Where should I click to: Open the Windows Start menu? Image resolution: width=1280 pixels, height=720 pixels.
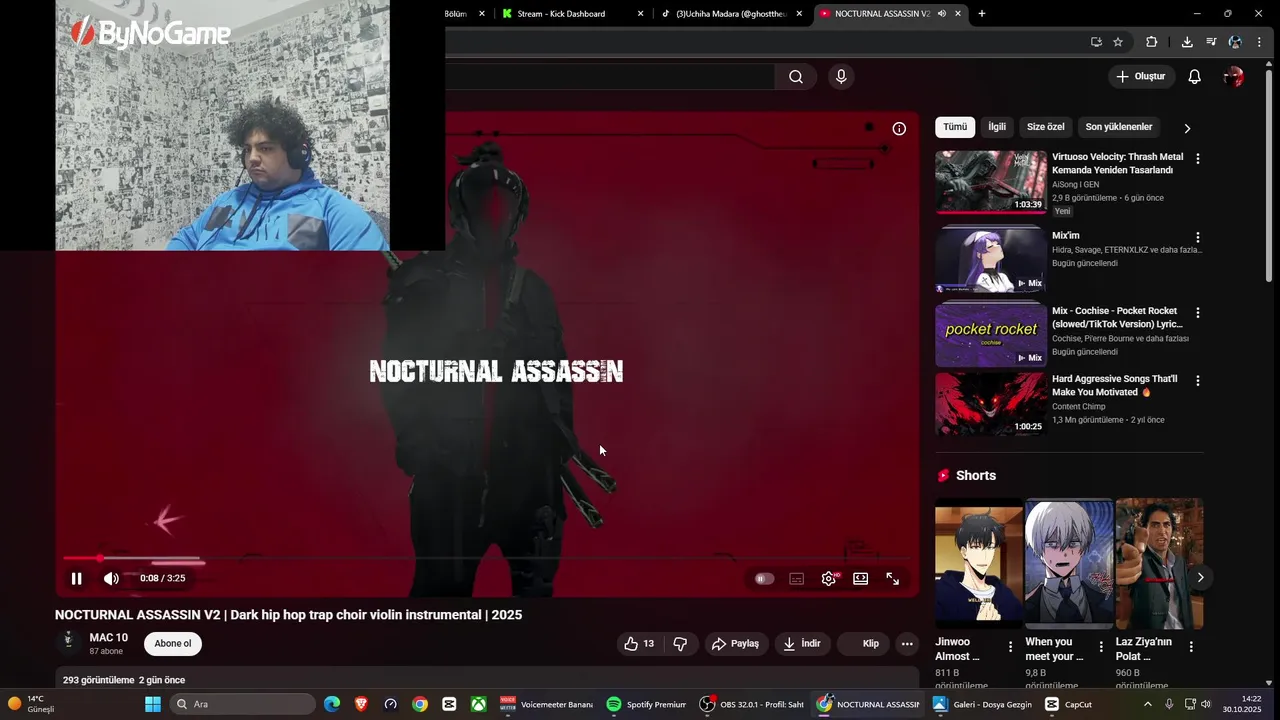153,704
